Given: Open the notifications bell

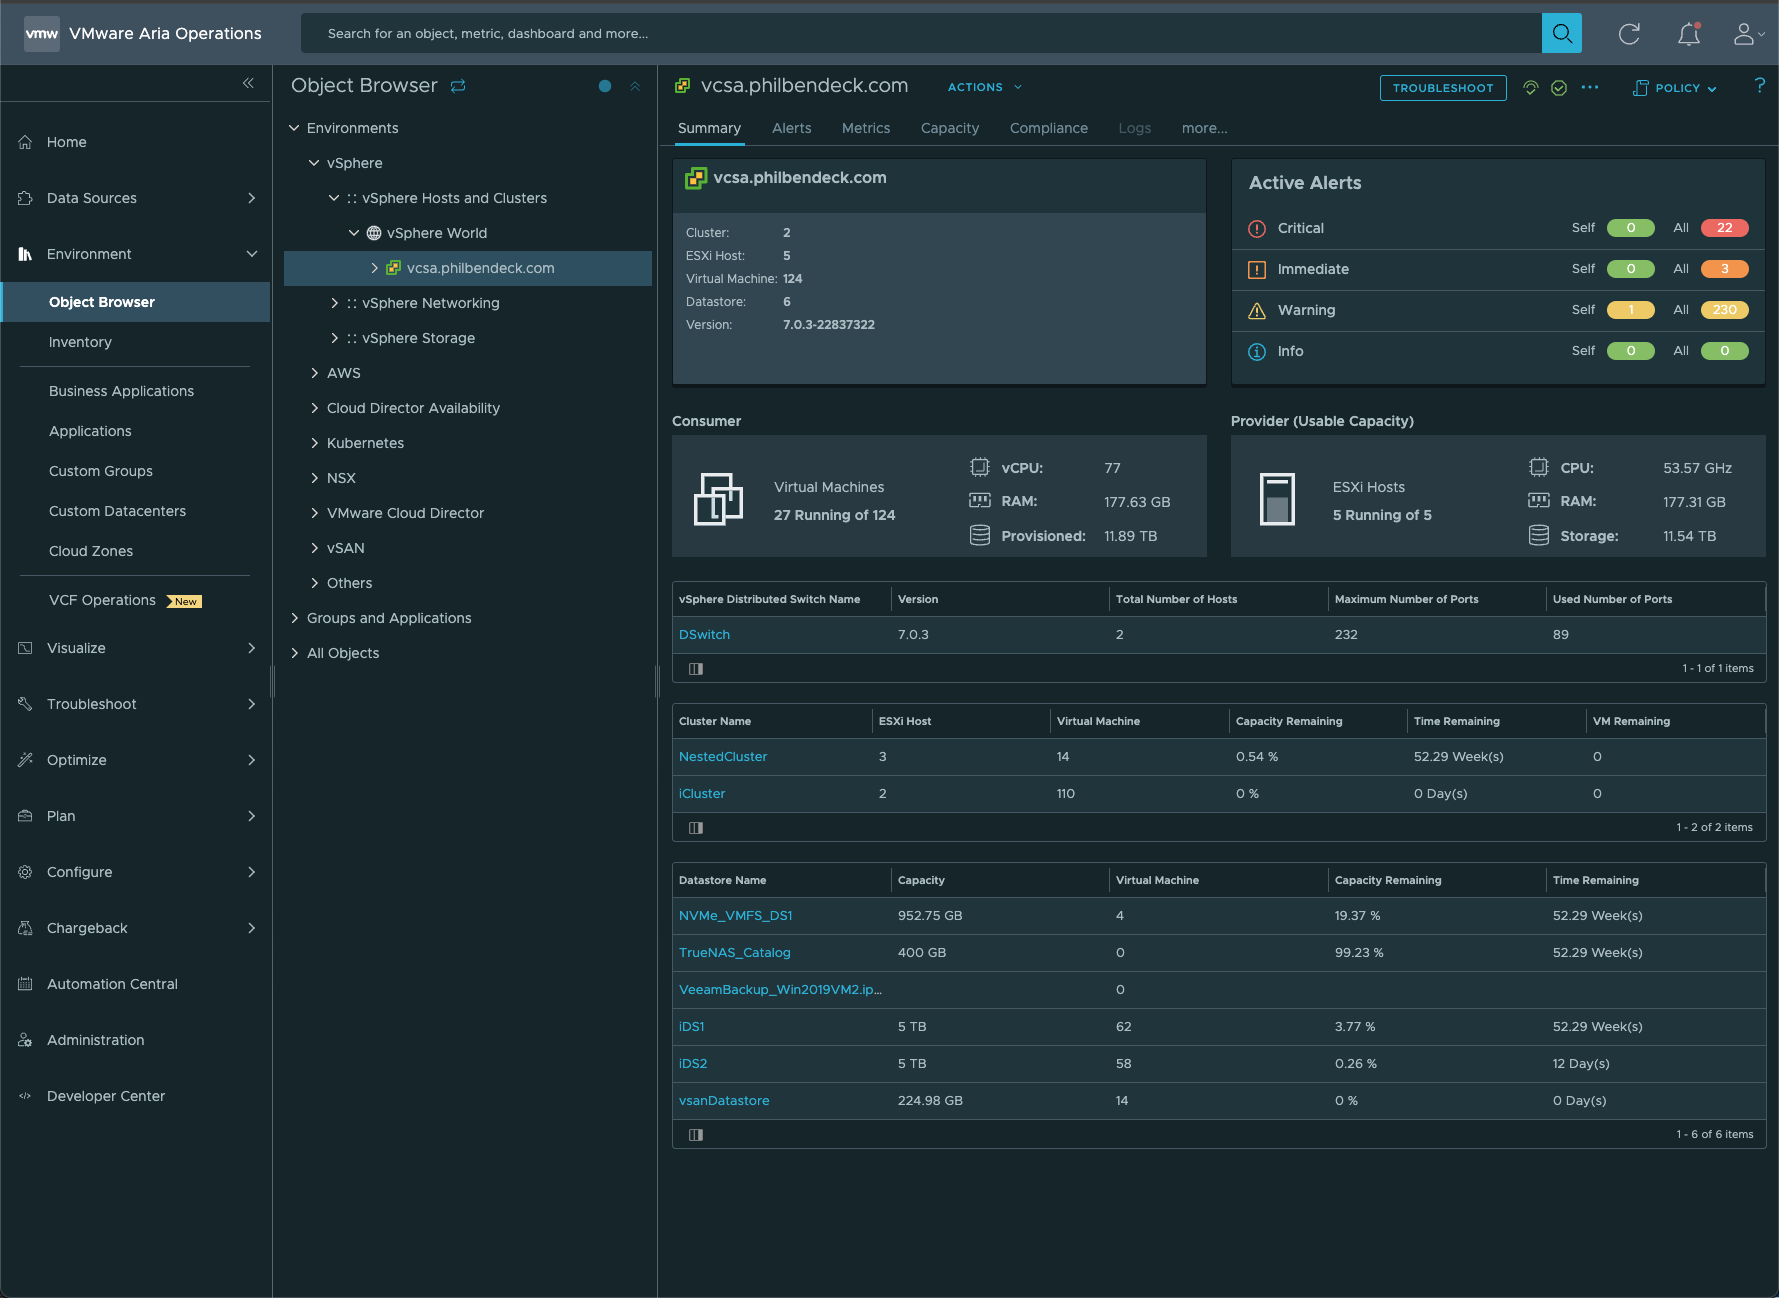Looking at the screenshot, I should tap(1689, 34).
